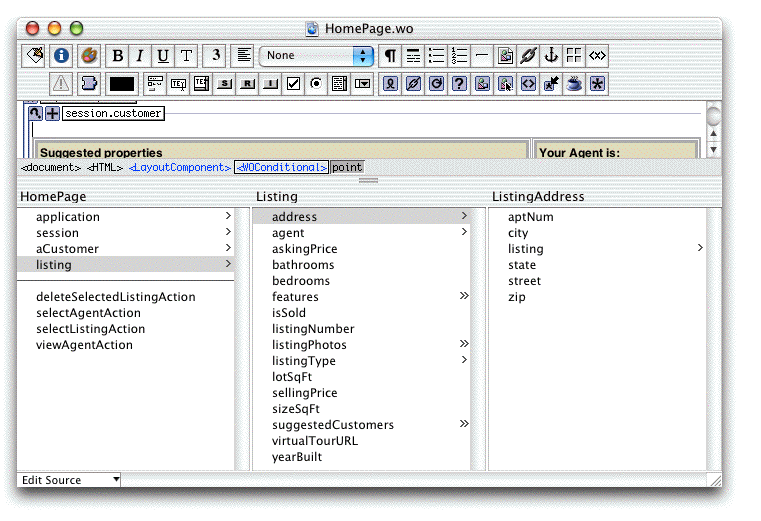Expand the features relationship arrow
This screenshot has height=521, width=761.
tap(464, 297)
